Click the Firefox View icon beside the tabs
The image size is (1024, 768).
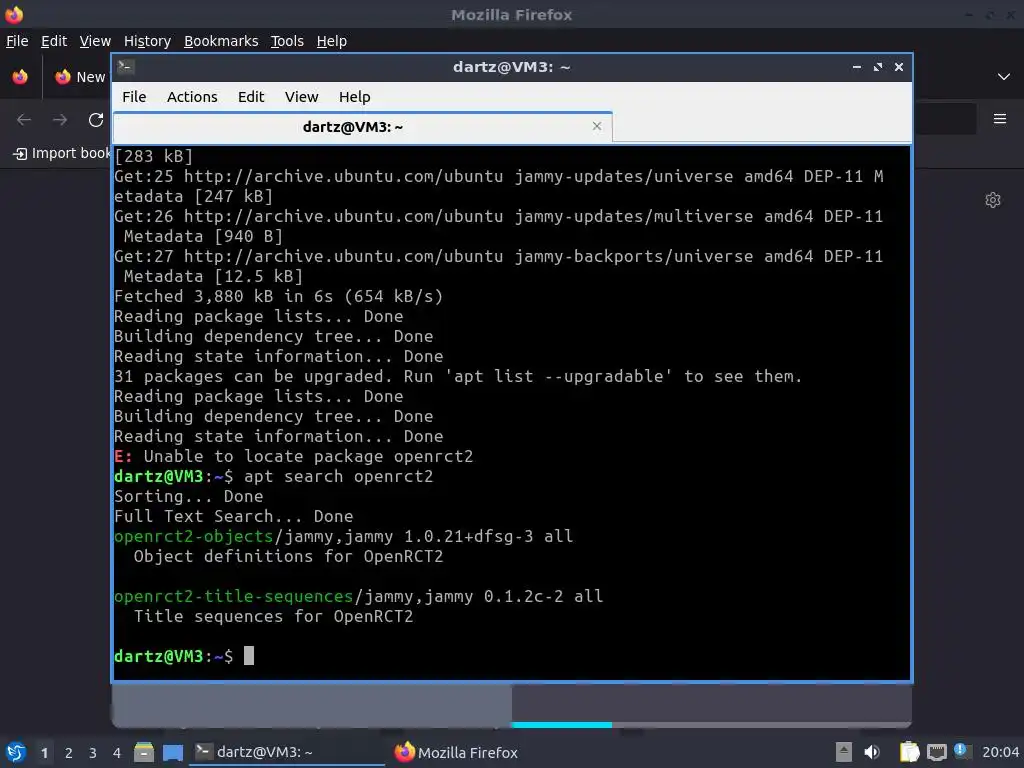pos(20,76)
